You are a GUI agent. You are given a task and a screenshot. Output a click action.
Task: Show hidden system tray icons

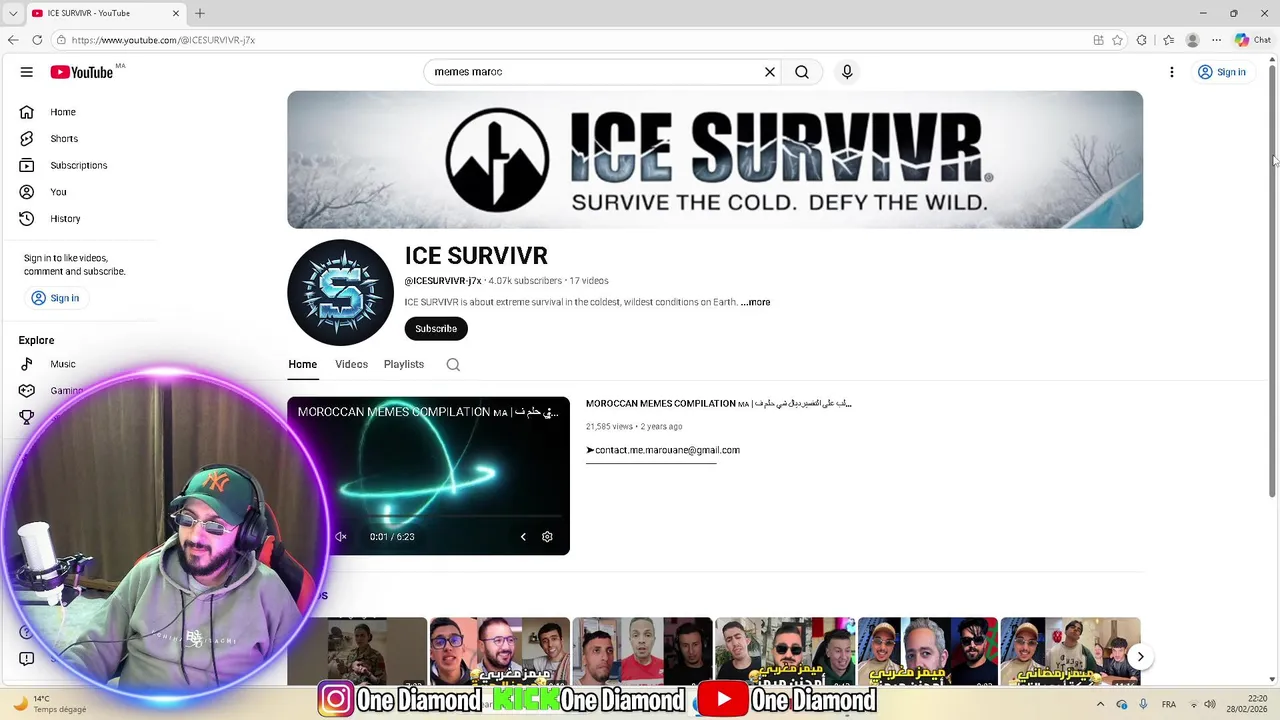coord(1100,704)
